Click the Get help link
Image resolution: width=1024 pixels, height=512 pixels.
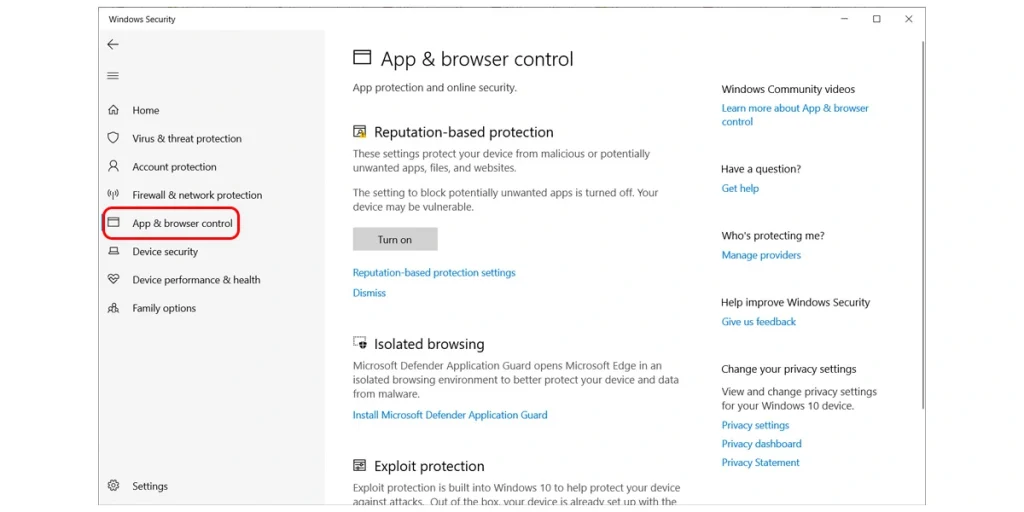(740, 188)
